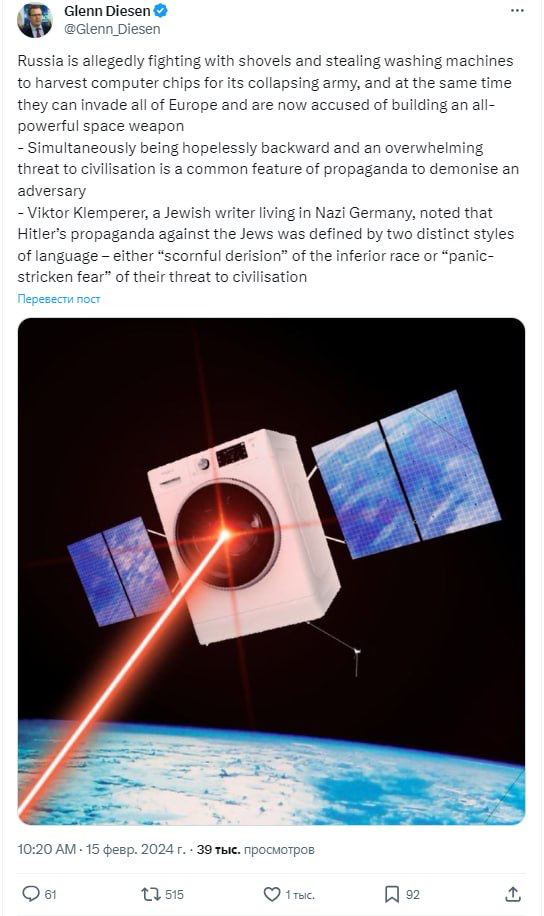
Task: Click the bookmark count 92
Action: [x=413, y=894]
